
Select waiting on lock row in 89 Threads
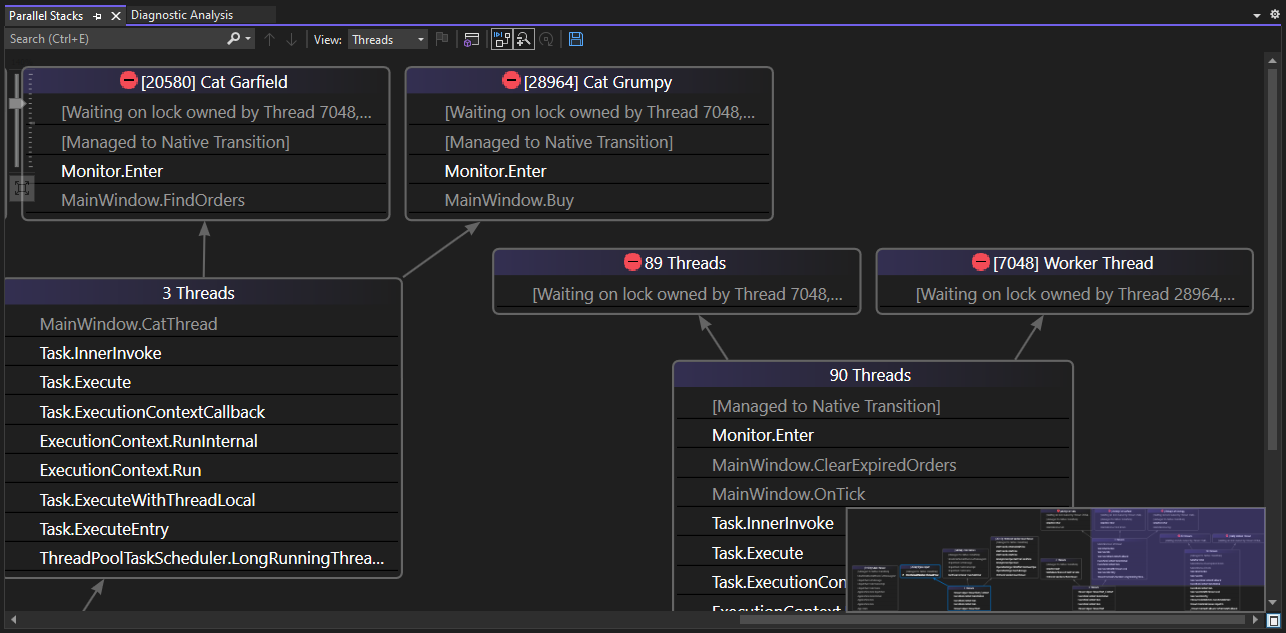click(676, 294)
